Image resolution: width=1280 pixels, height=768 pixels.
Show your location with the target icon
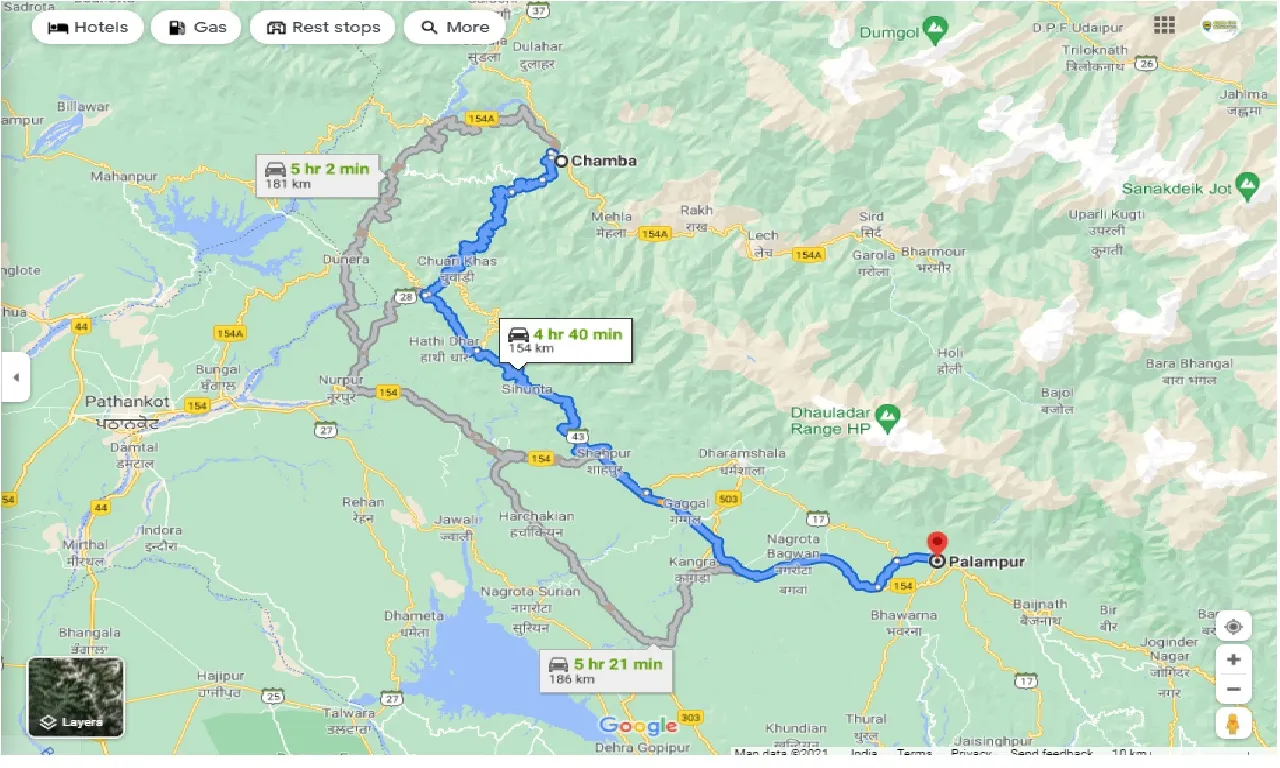click(1233, 626)
